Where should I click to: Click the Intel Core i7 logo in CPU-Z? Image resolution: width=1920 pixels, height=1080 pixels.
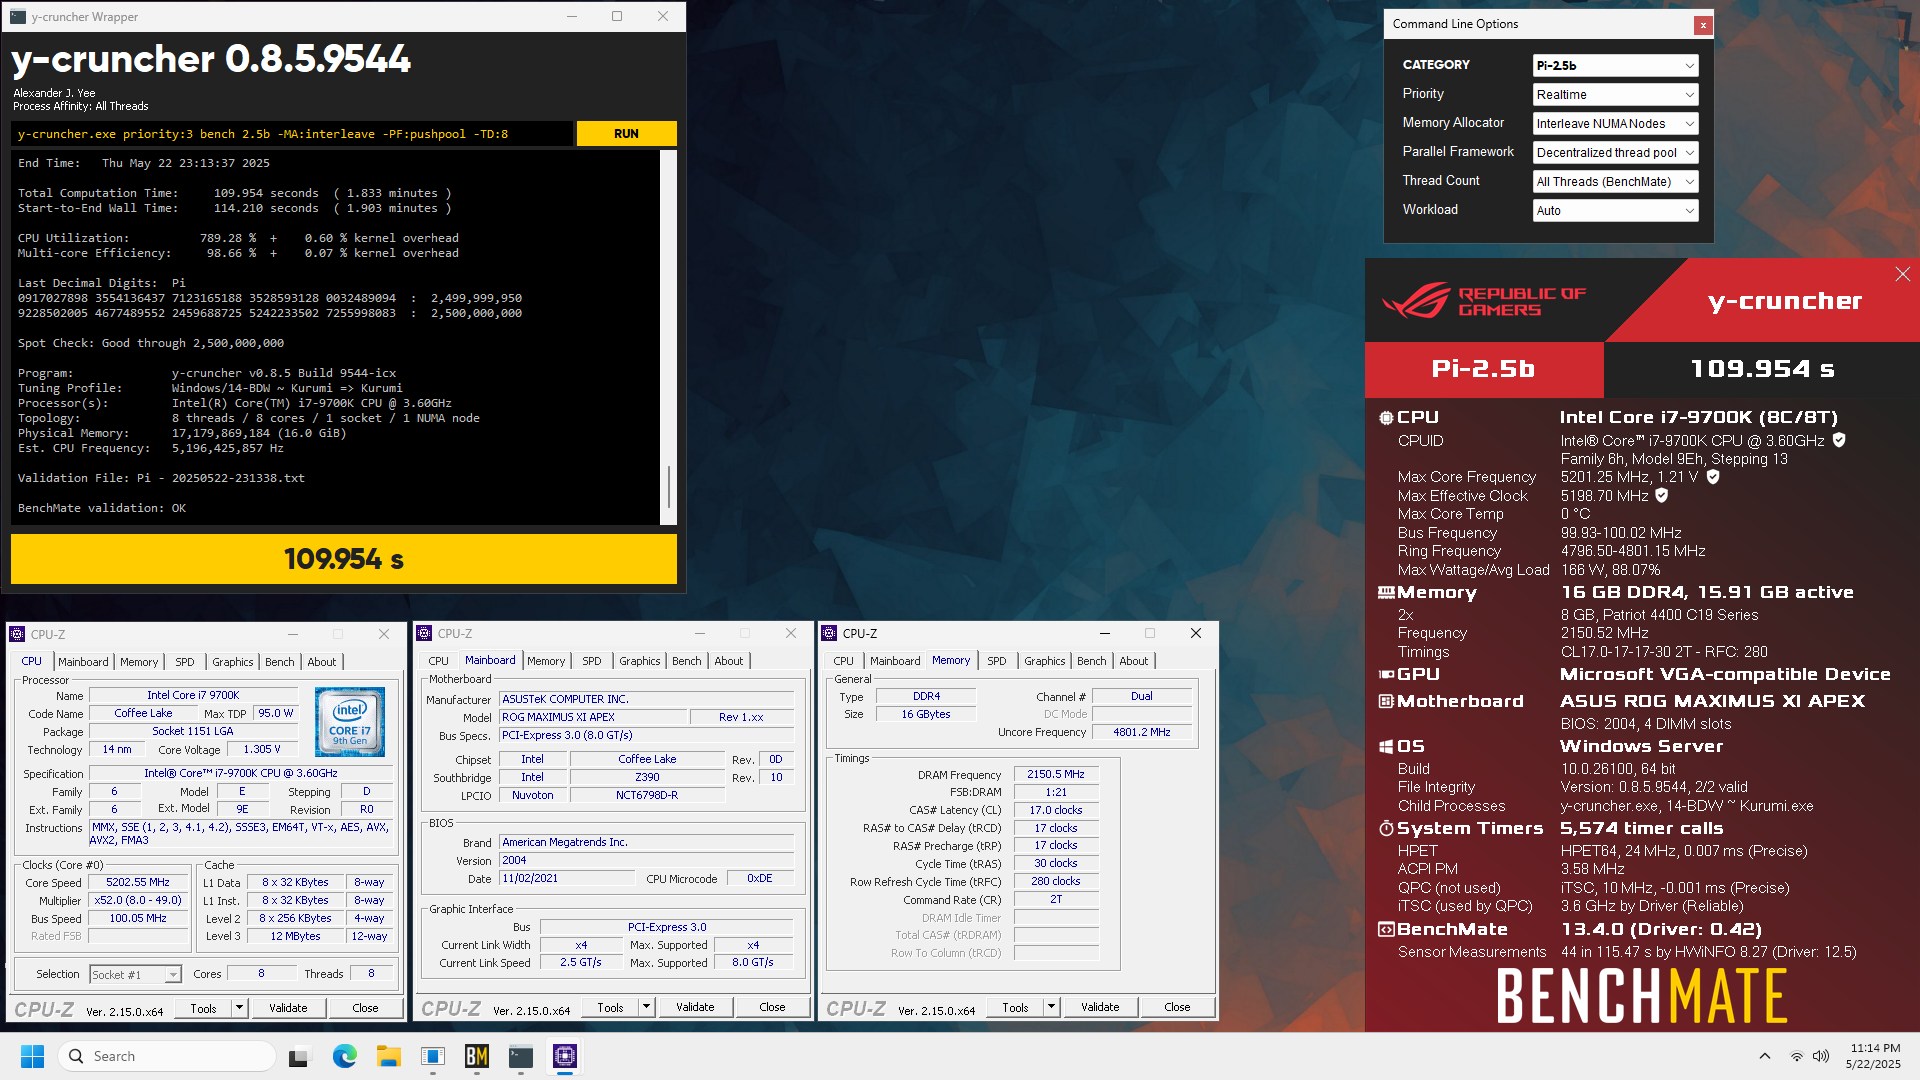point(350,721)
